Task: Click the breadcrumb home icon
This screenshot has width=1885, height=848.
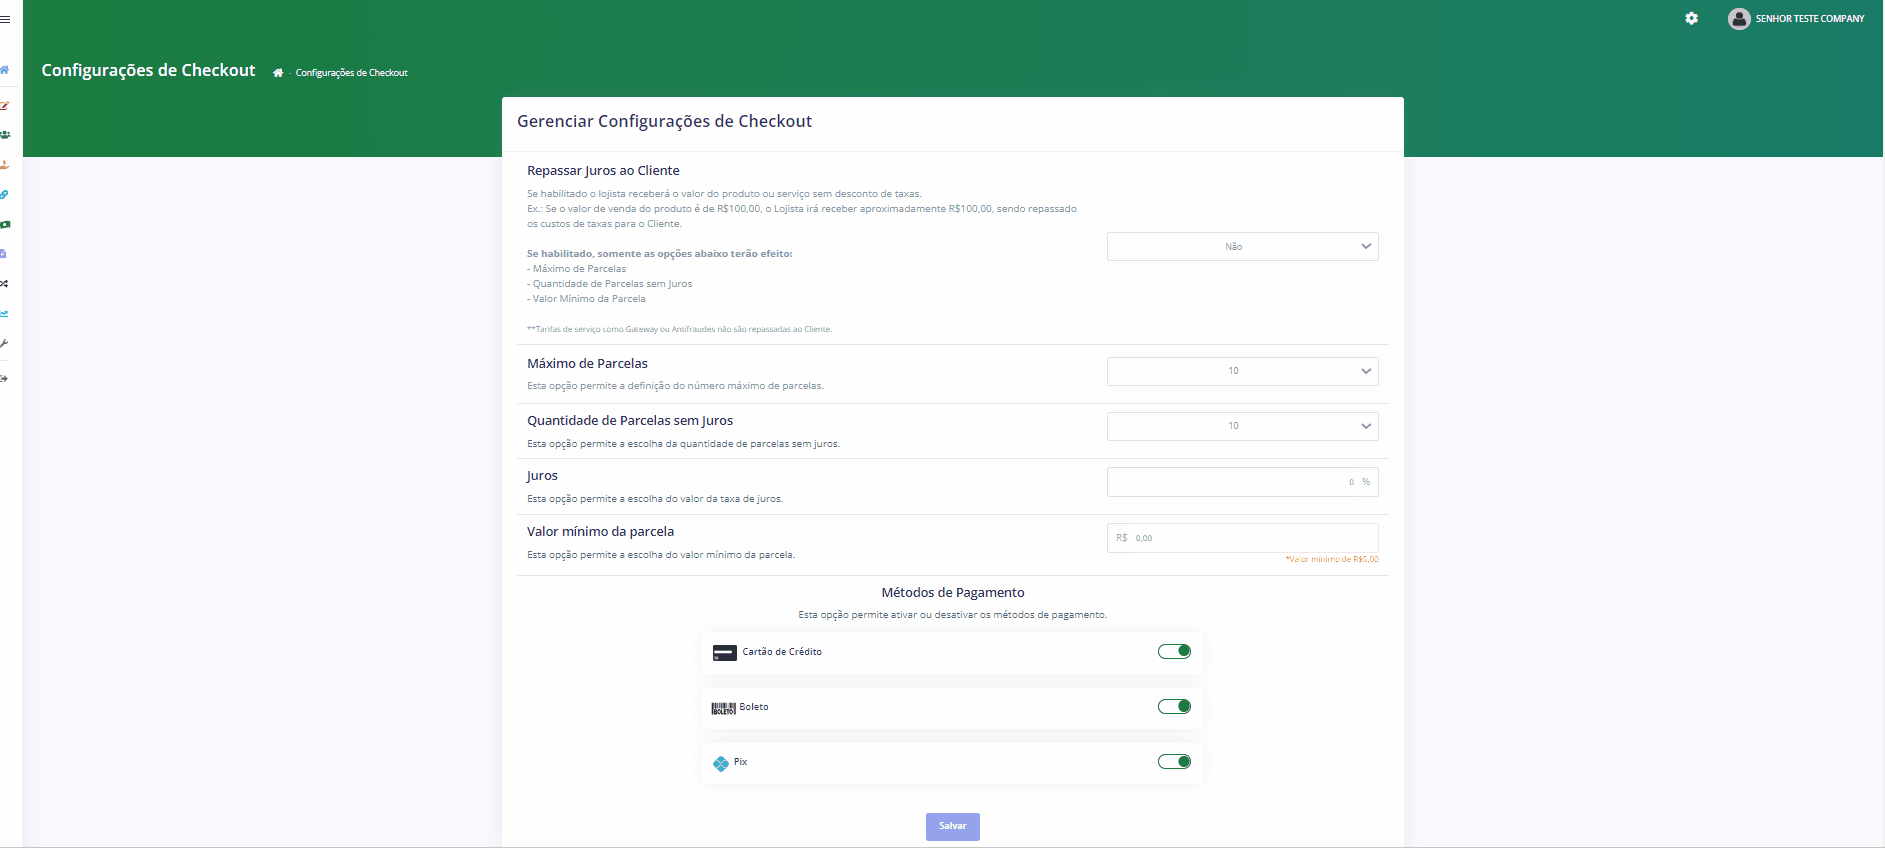Action: coord(278,73)
